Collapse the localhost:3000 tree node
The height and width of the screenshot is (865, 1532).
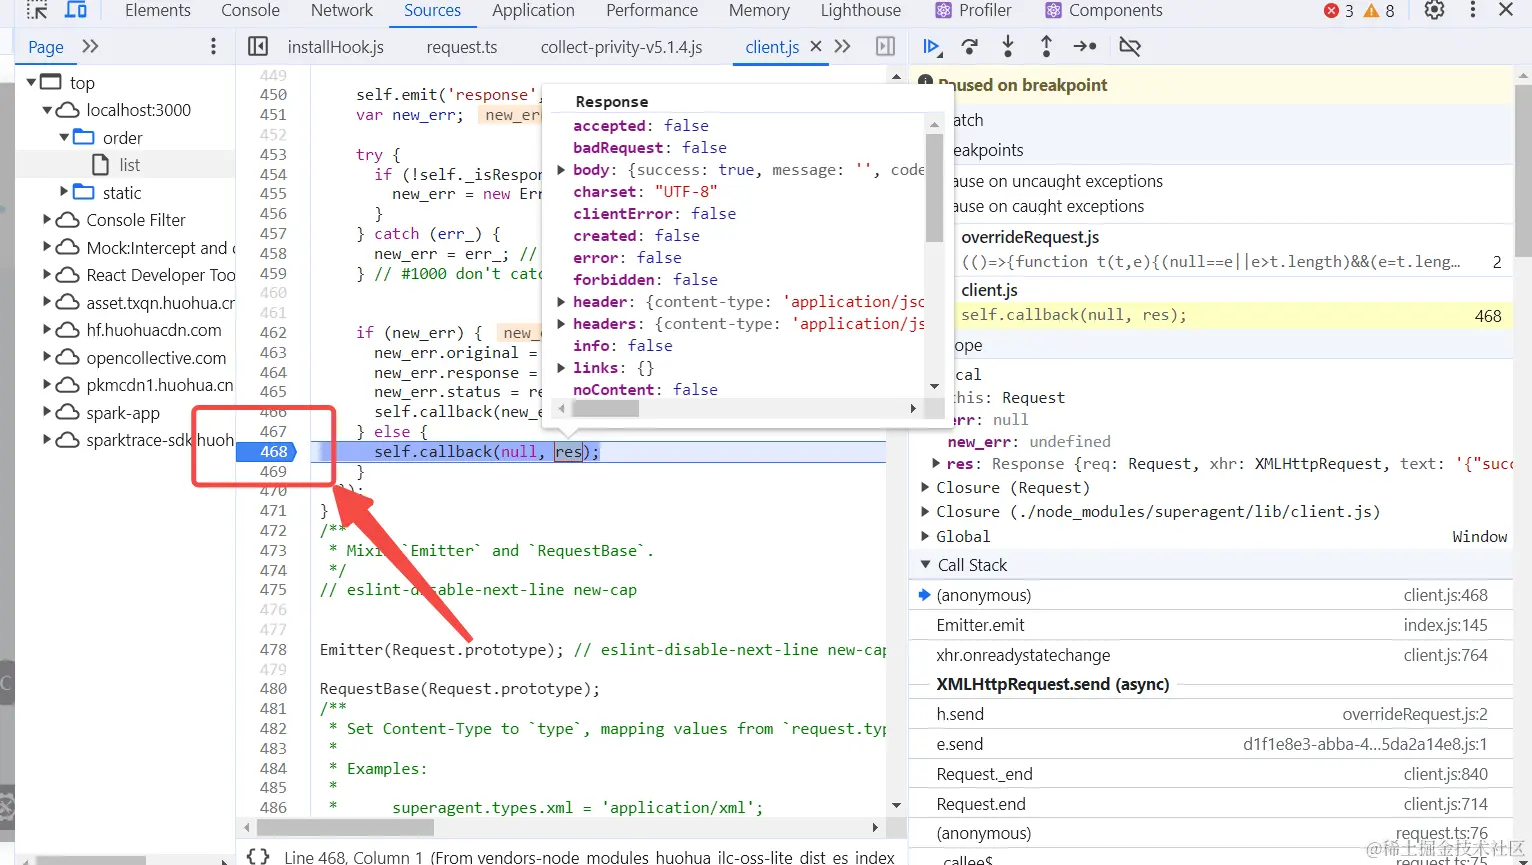point(47,110)
